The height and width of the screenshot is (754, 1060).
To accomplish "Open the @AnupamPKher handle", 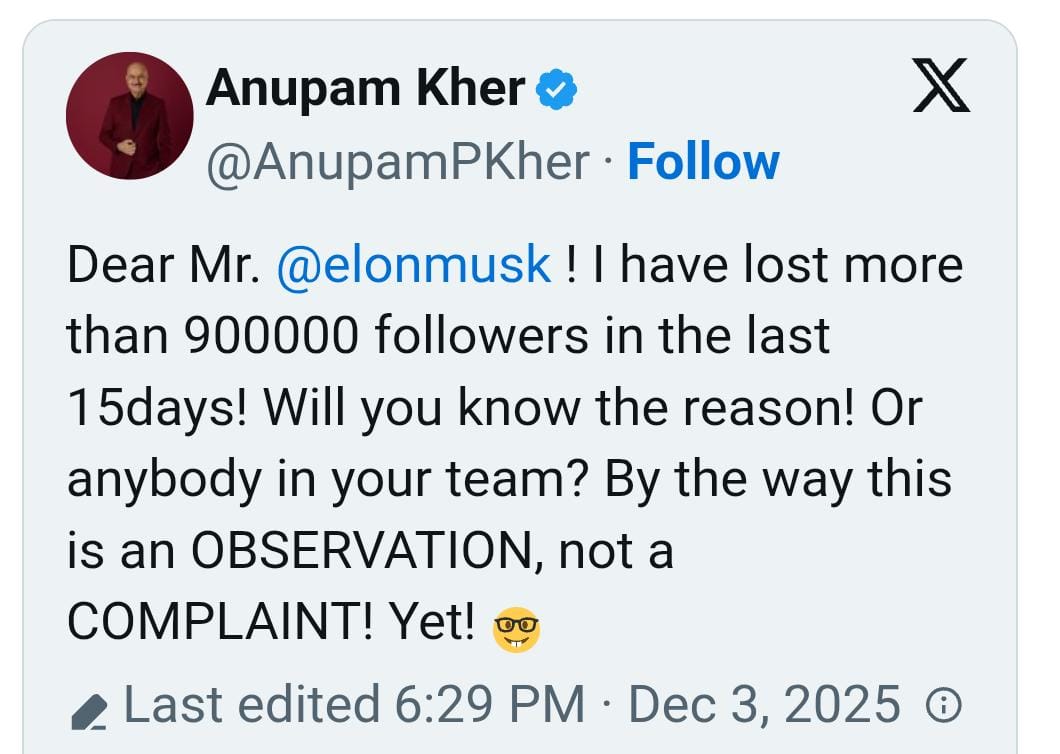I will [398, 162].
